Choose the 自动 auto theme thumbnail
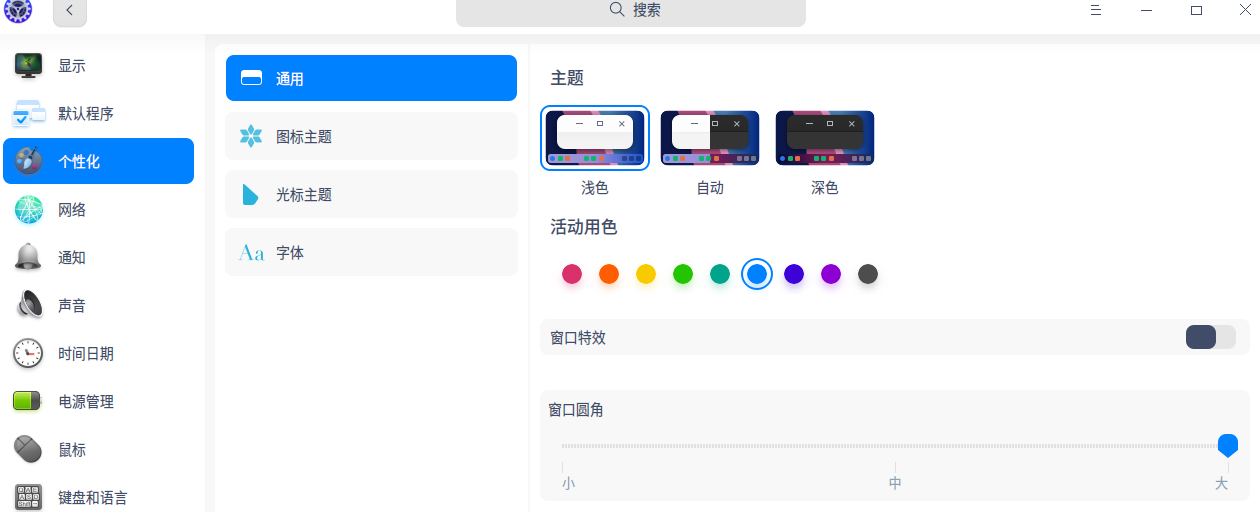 710,138
